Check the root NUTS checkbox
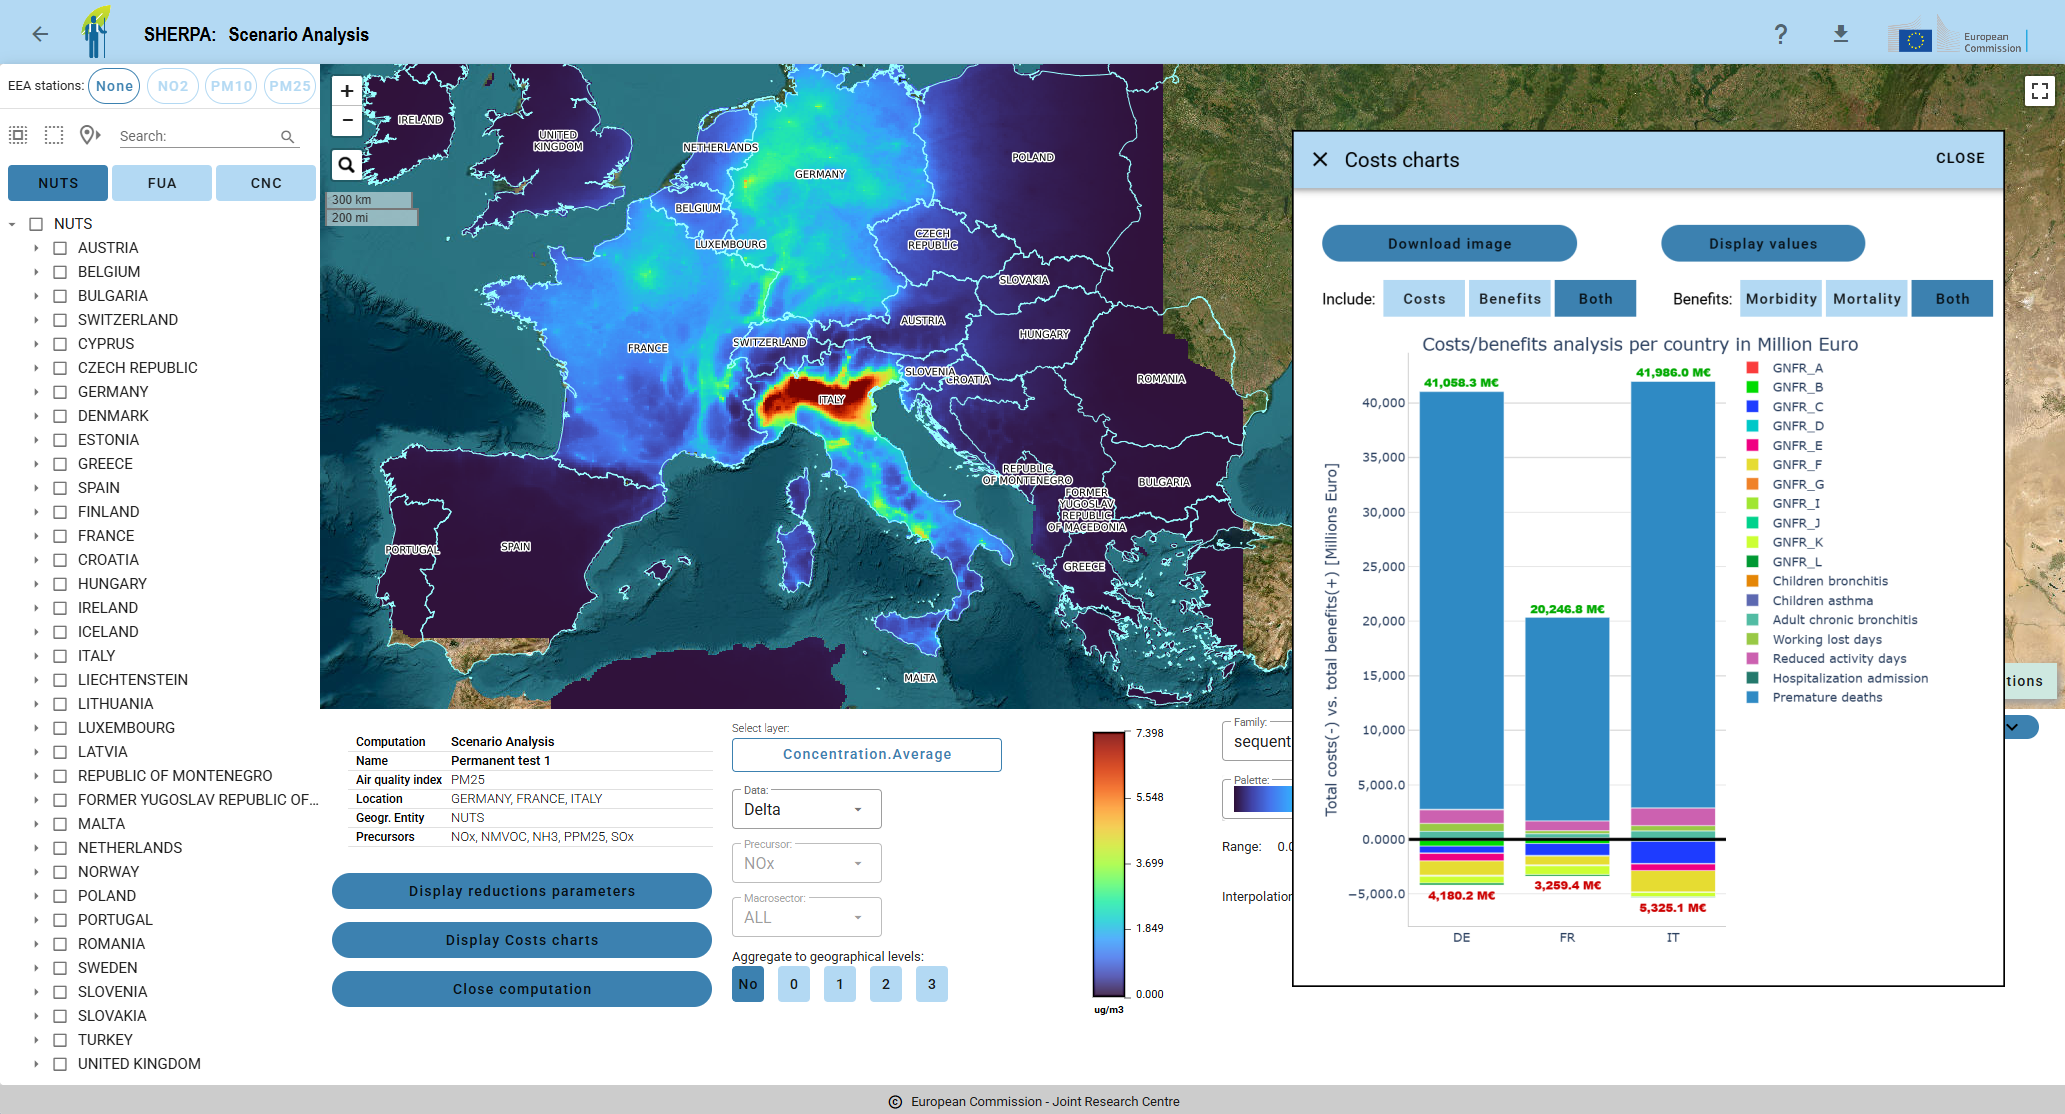The image size is (2065, 1114). [36, 224]
